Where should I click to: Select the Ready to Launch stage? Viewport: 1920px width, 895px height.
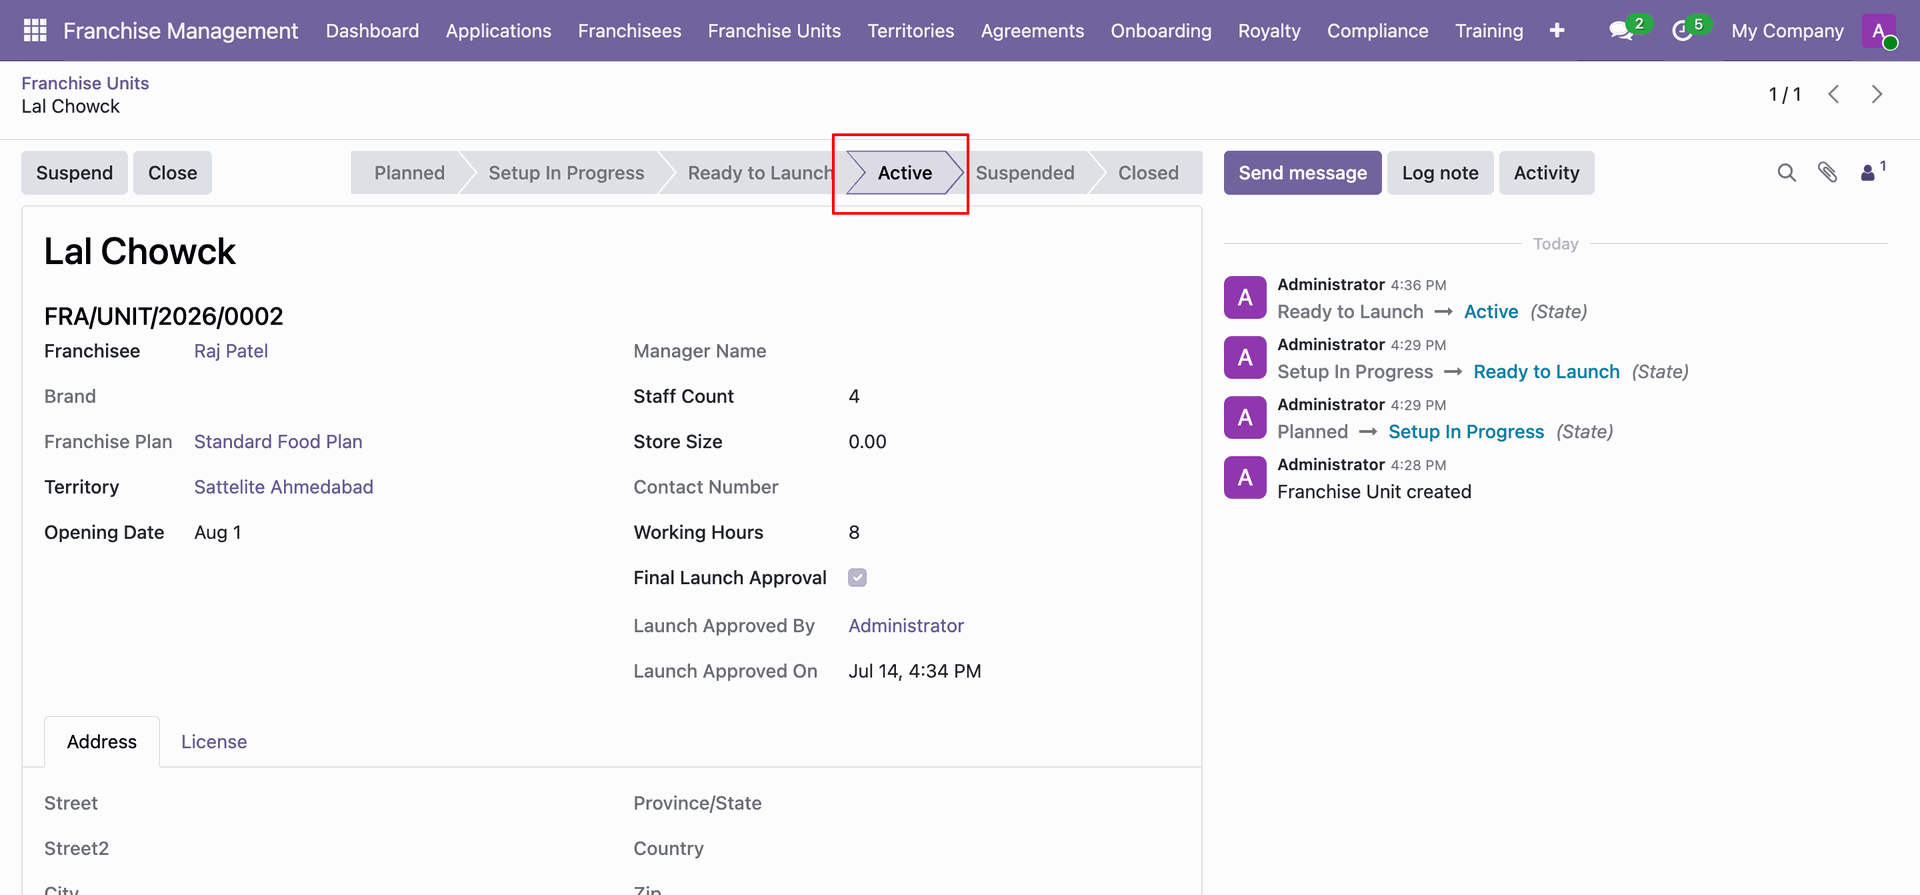760,173
